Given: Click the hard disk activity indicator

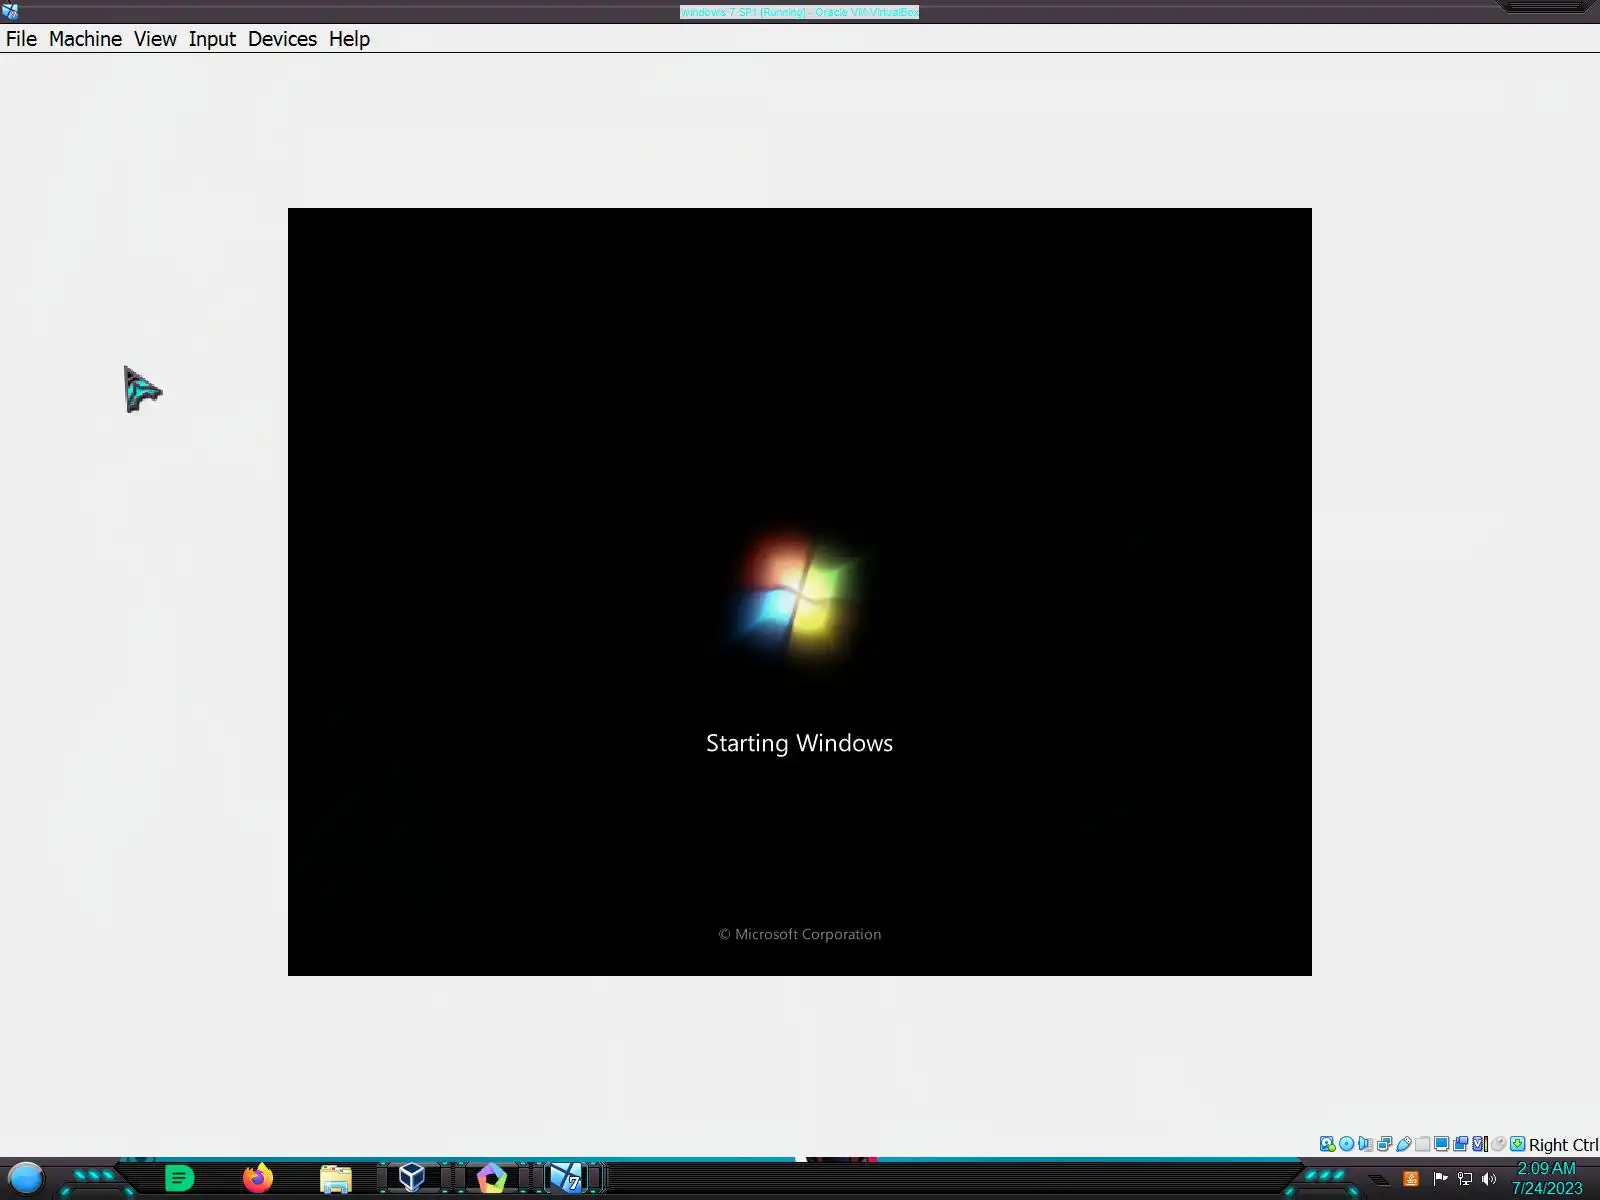Looking at the screenshot, I should pyautogui.click(x=1327, y=1144).
